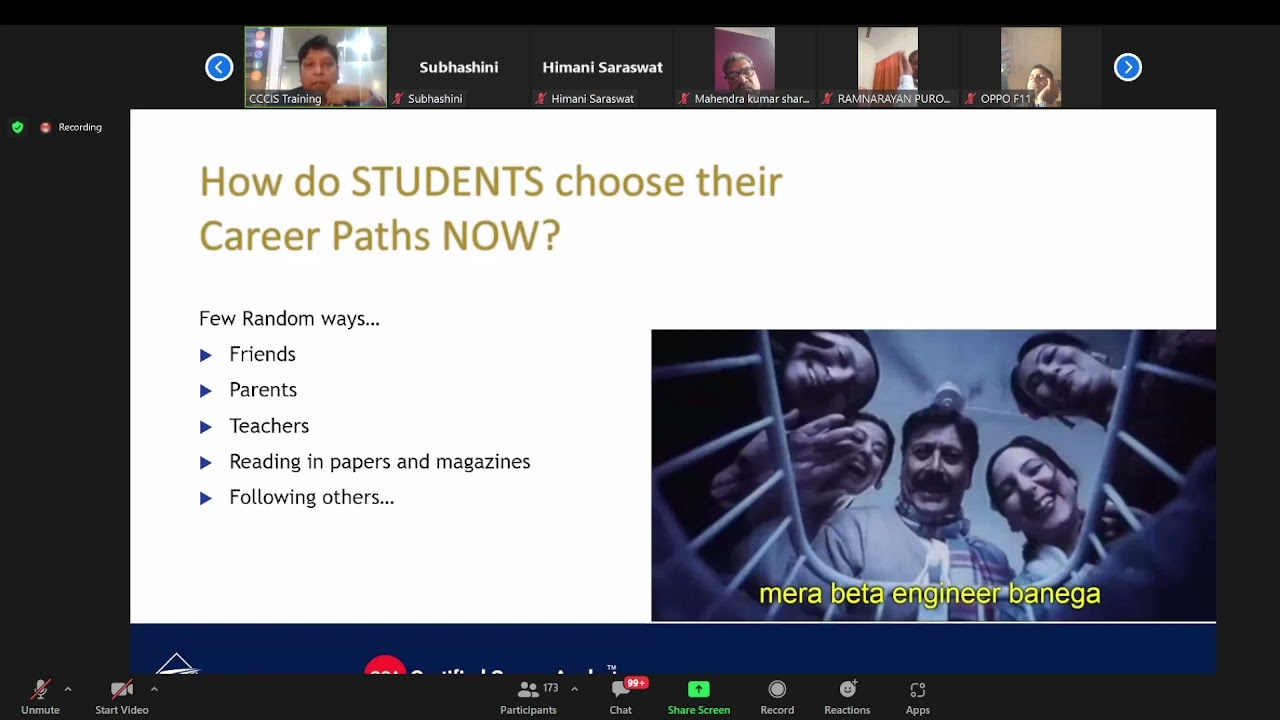Show next participants with right arrow
1280x720 pixels.
pyautogui.click(x=1128, y=67)
